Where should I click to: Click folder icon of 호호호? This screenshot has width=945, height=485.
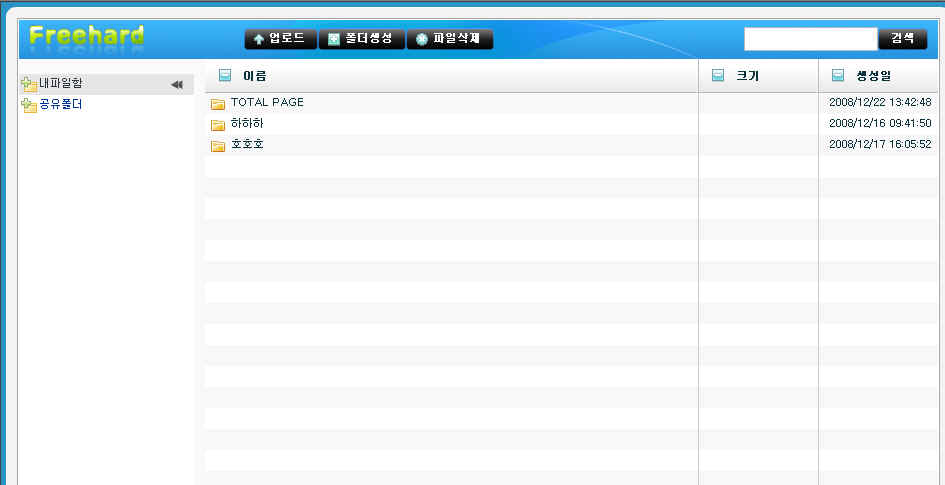point(218,146)
